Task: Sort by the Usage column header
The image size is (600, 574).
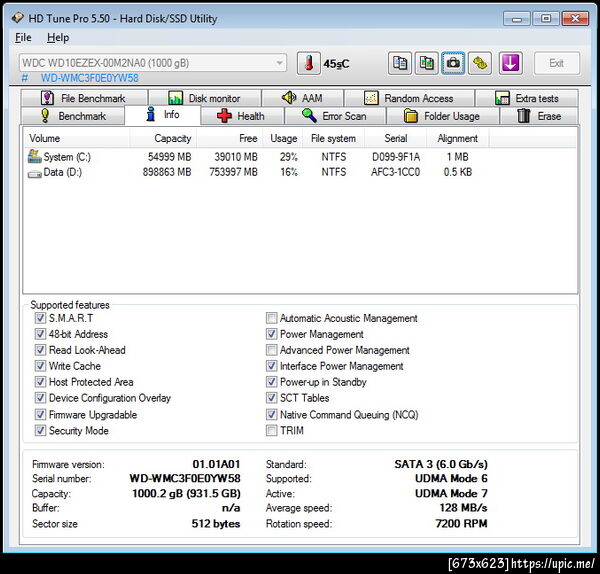Action: [x=284, y=139]
